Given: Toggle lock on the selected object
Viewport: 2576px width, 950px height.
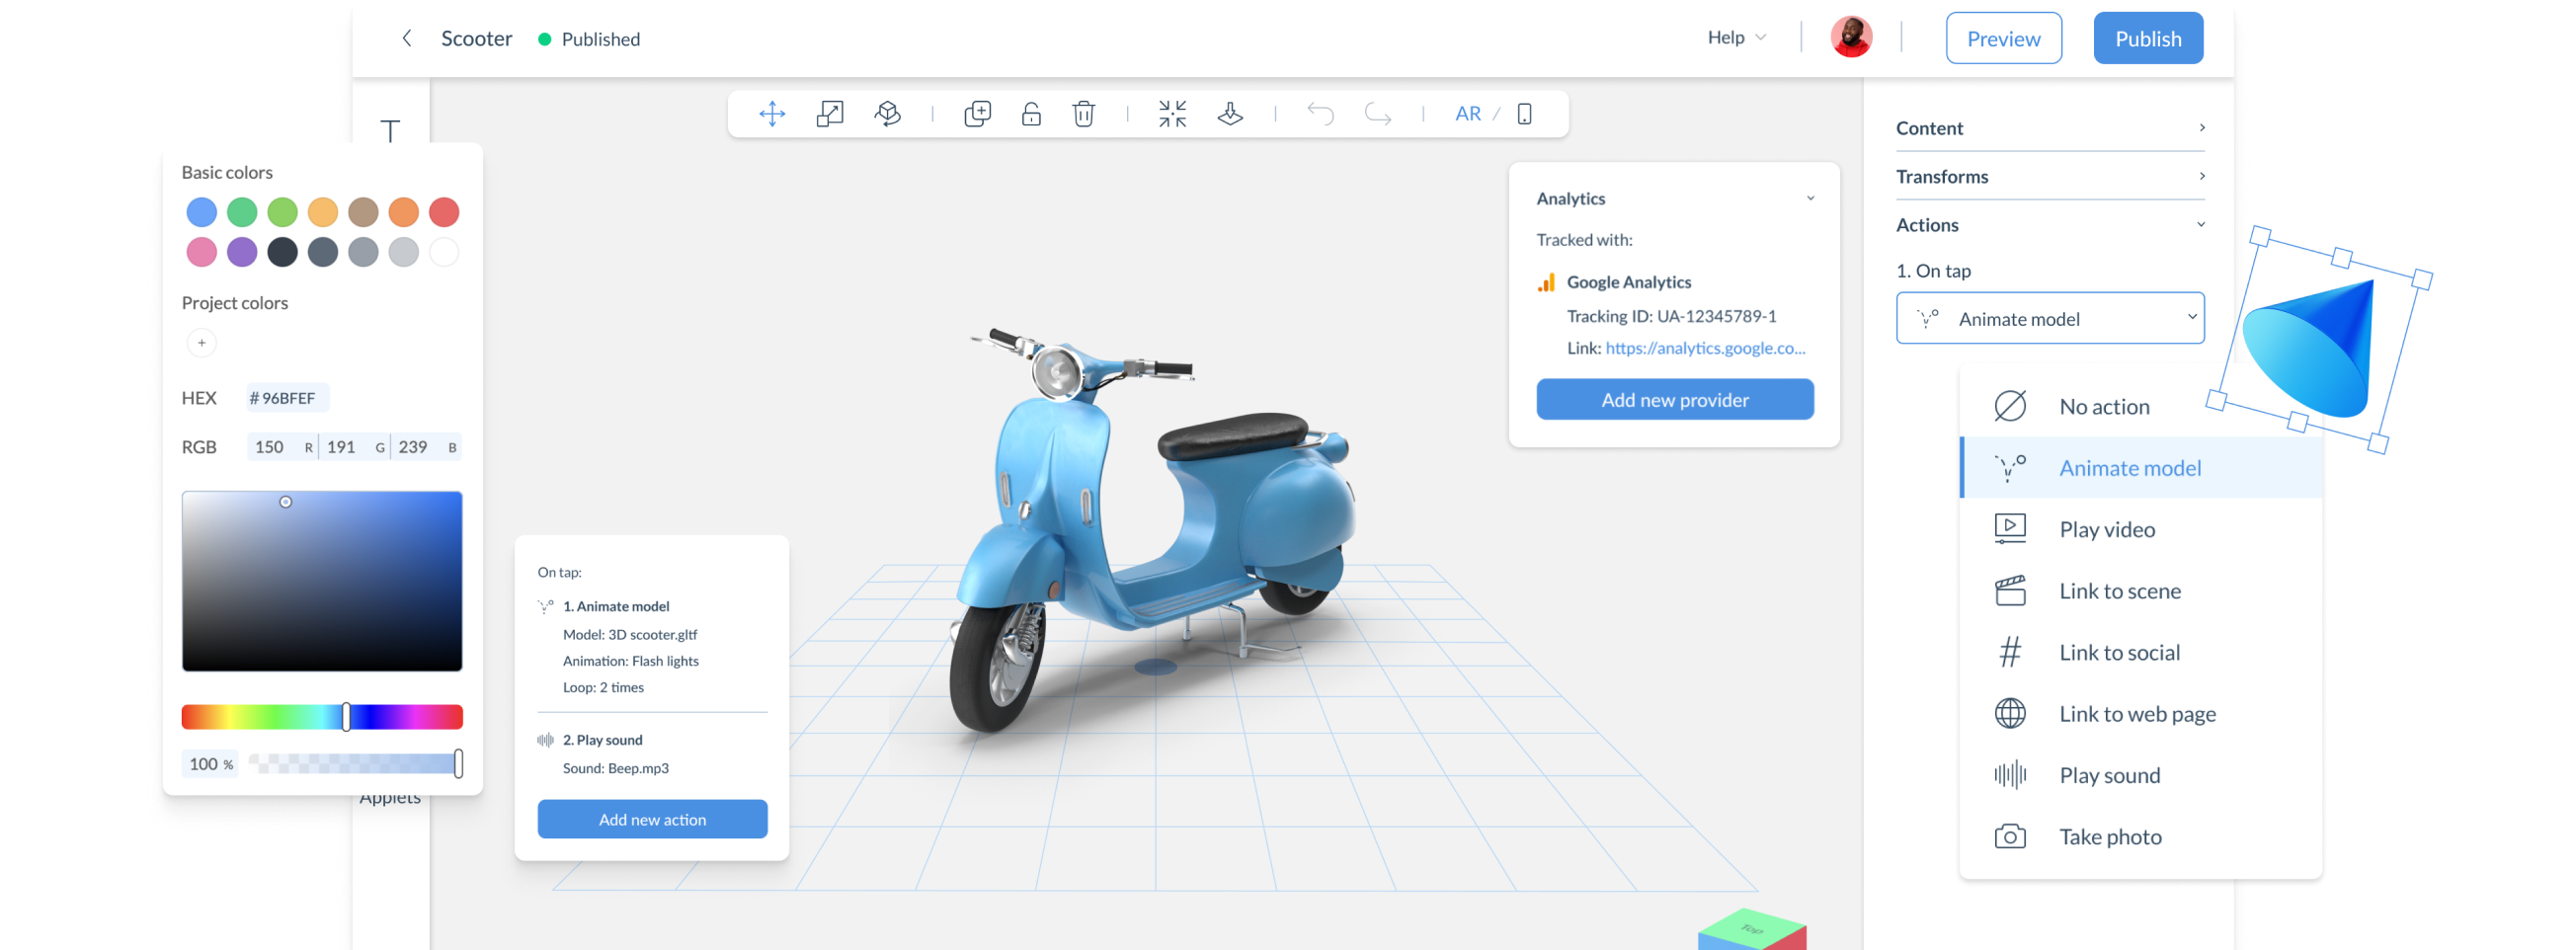Looking at the screenshot, I should click(1030, 113).
